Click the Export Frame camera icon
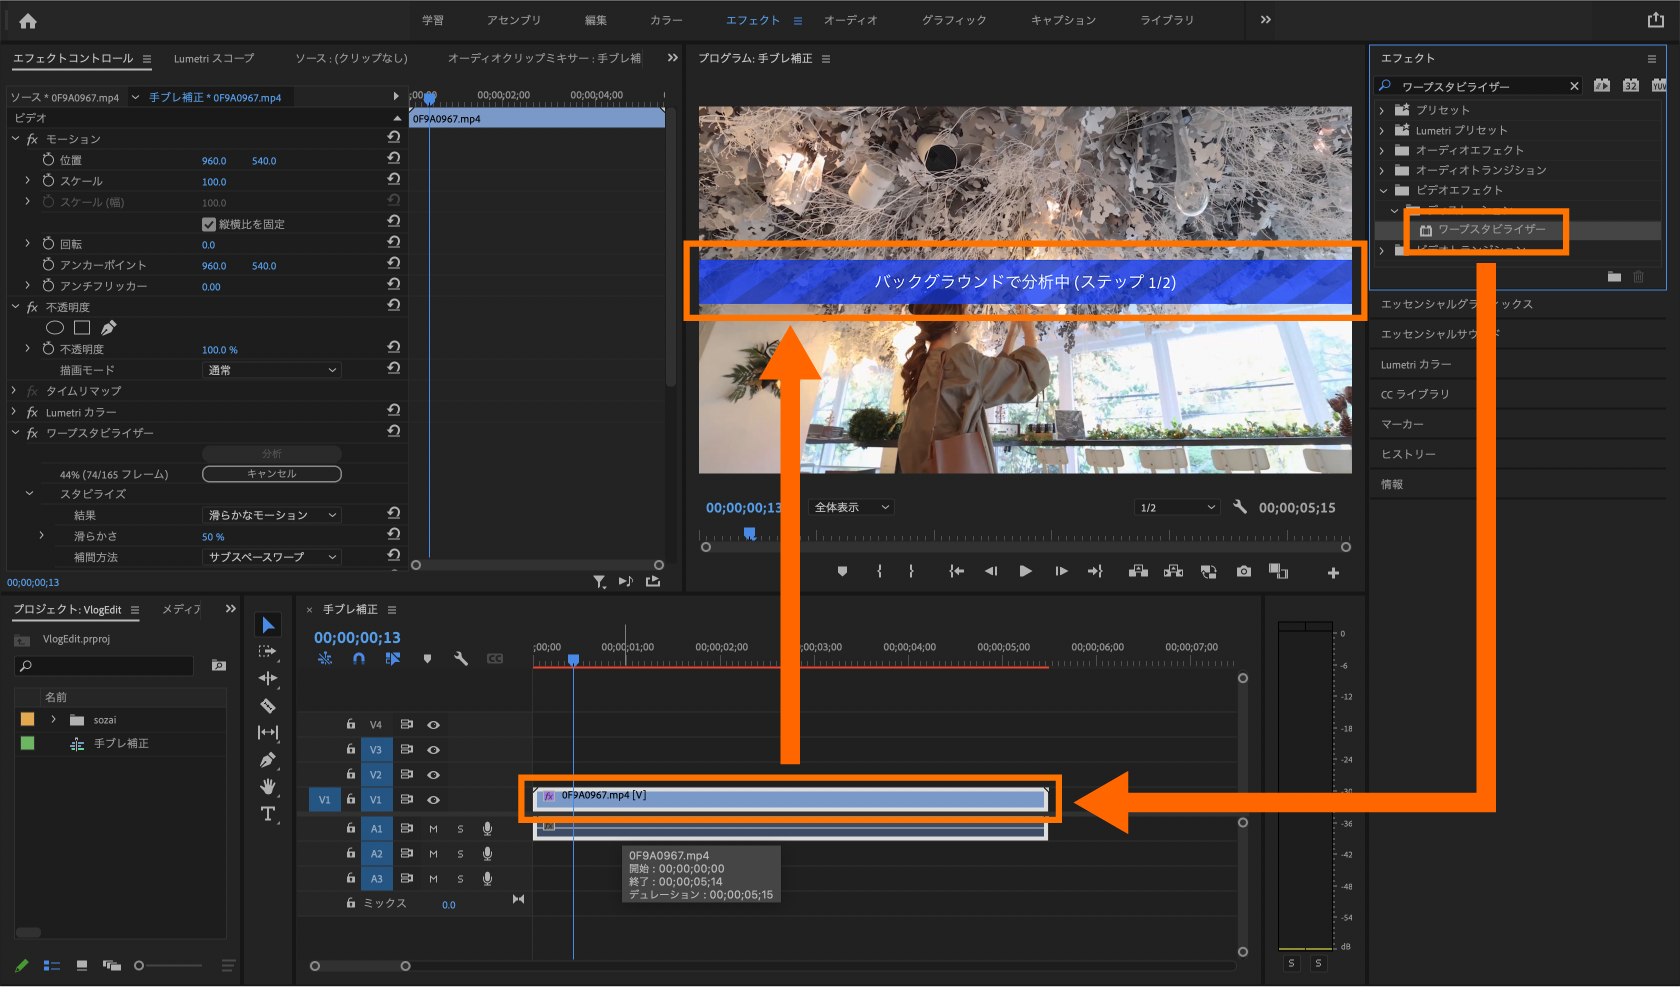1680x987 pixels. tap(1243, 571)
